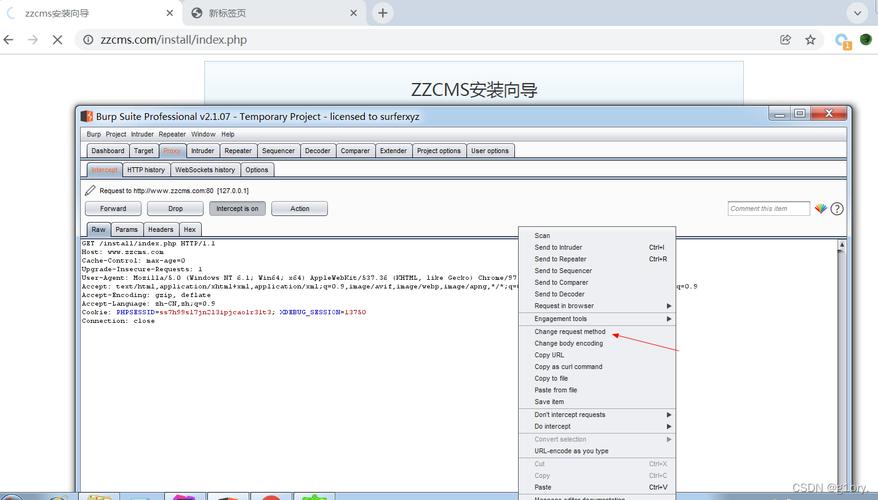Click the pencil edit icon beside Request to

(x=90, y=190)
